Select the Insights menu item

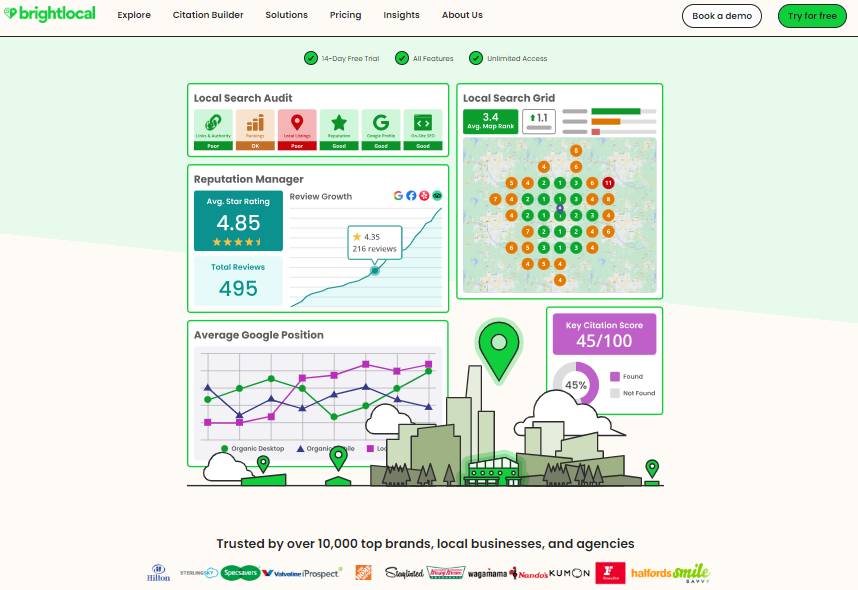pos(401,15)
